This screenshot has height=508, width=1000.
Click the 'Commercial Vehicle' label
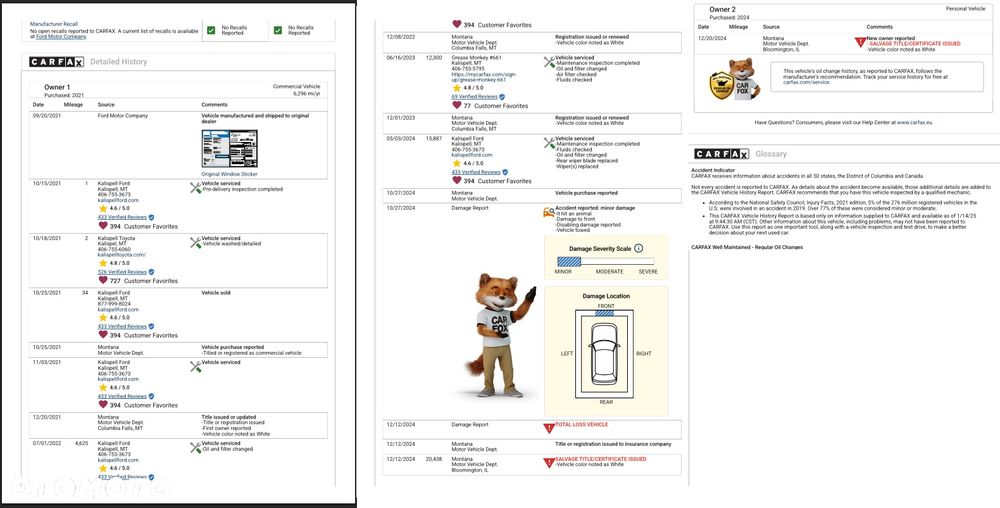coord(297,87)
